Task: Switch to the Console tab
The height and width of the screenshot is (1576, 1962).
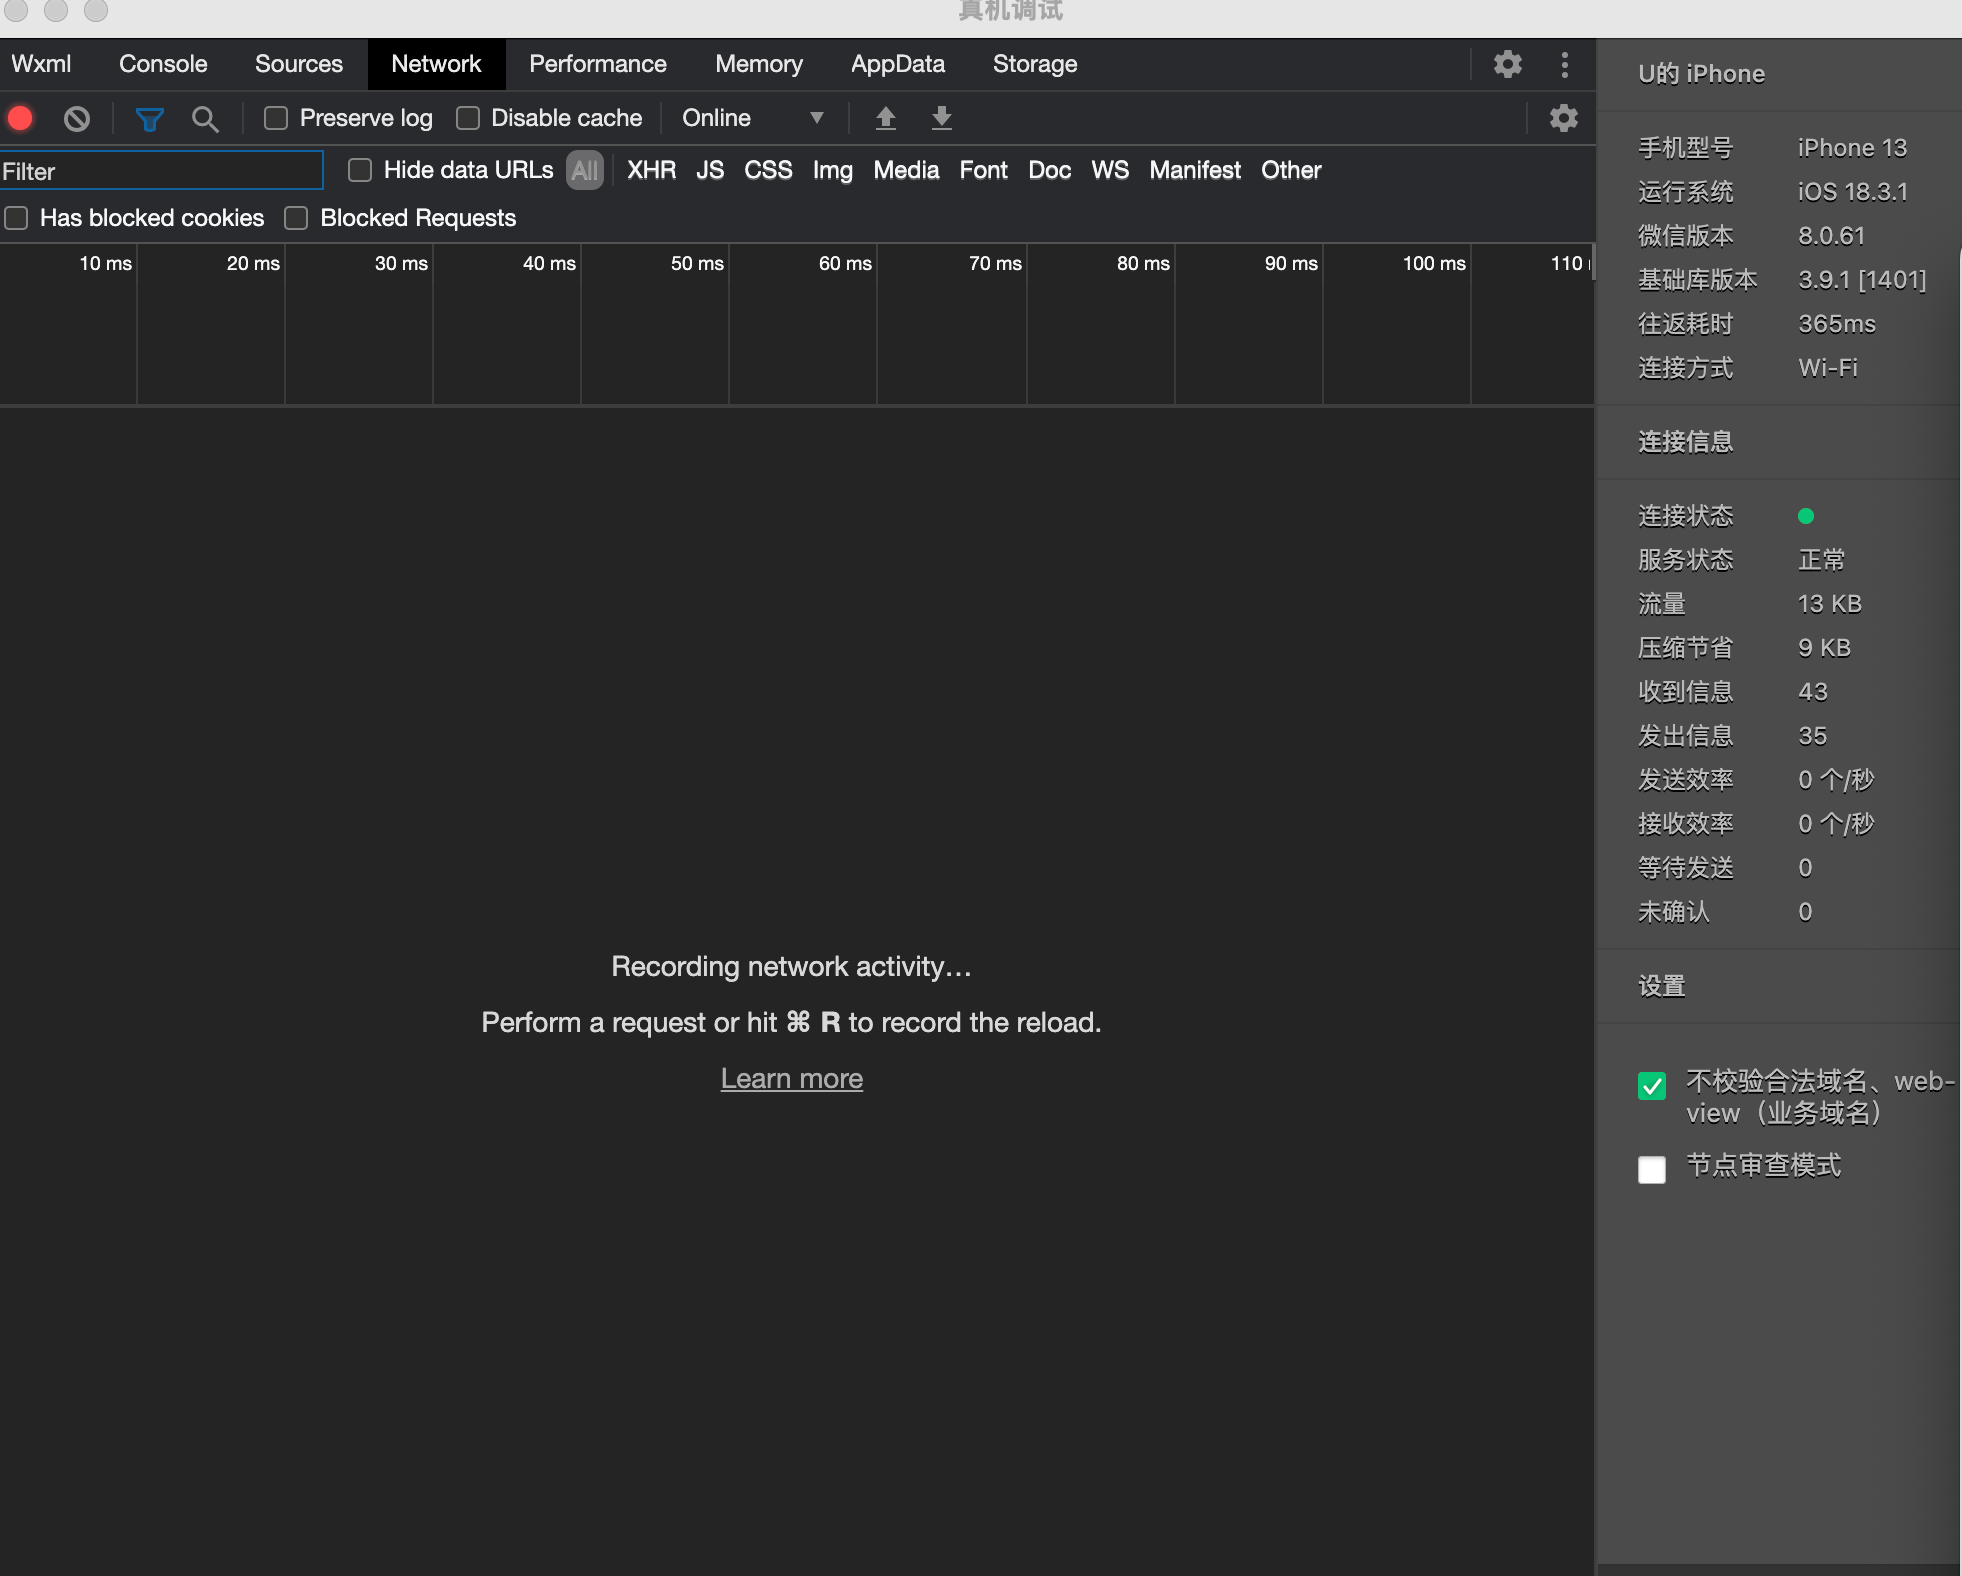Action: [163, 64]
